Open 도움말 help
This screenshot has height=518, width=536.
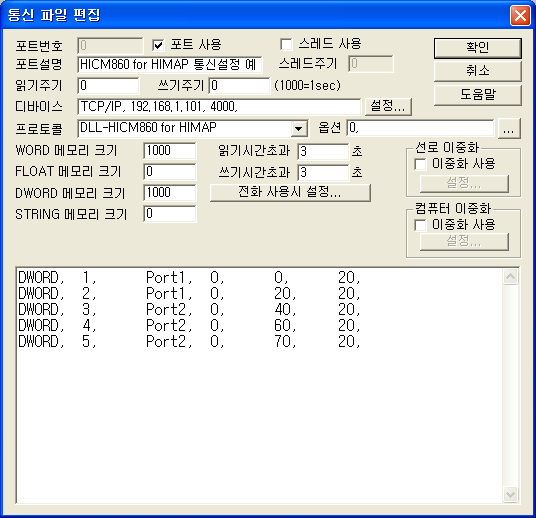click(478, 94)
